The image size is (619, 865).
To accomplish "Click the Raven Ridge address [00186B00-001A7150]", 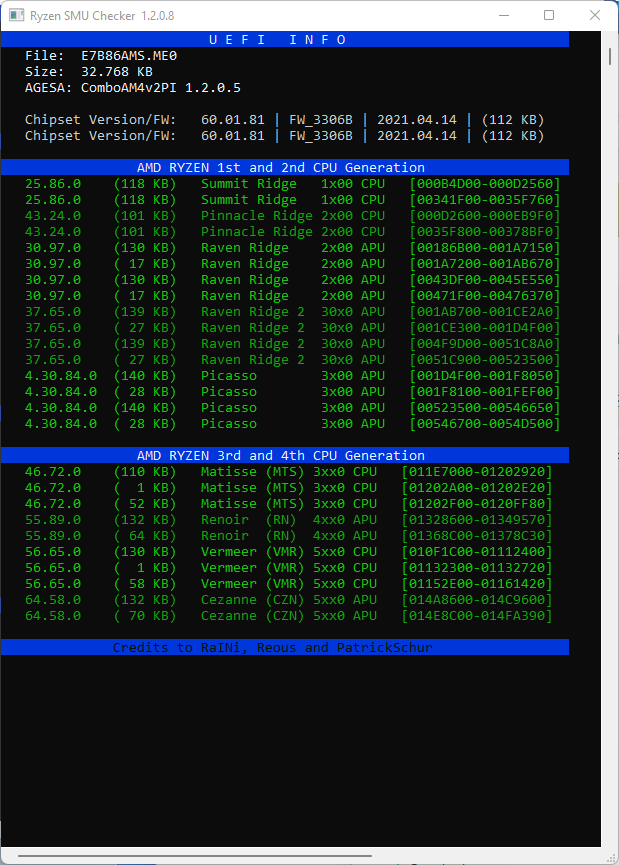I will pyautogui.click(x=485, y=248).
